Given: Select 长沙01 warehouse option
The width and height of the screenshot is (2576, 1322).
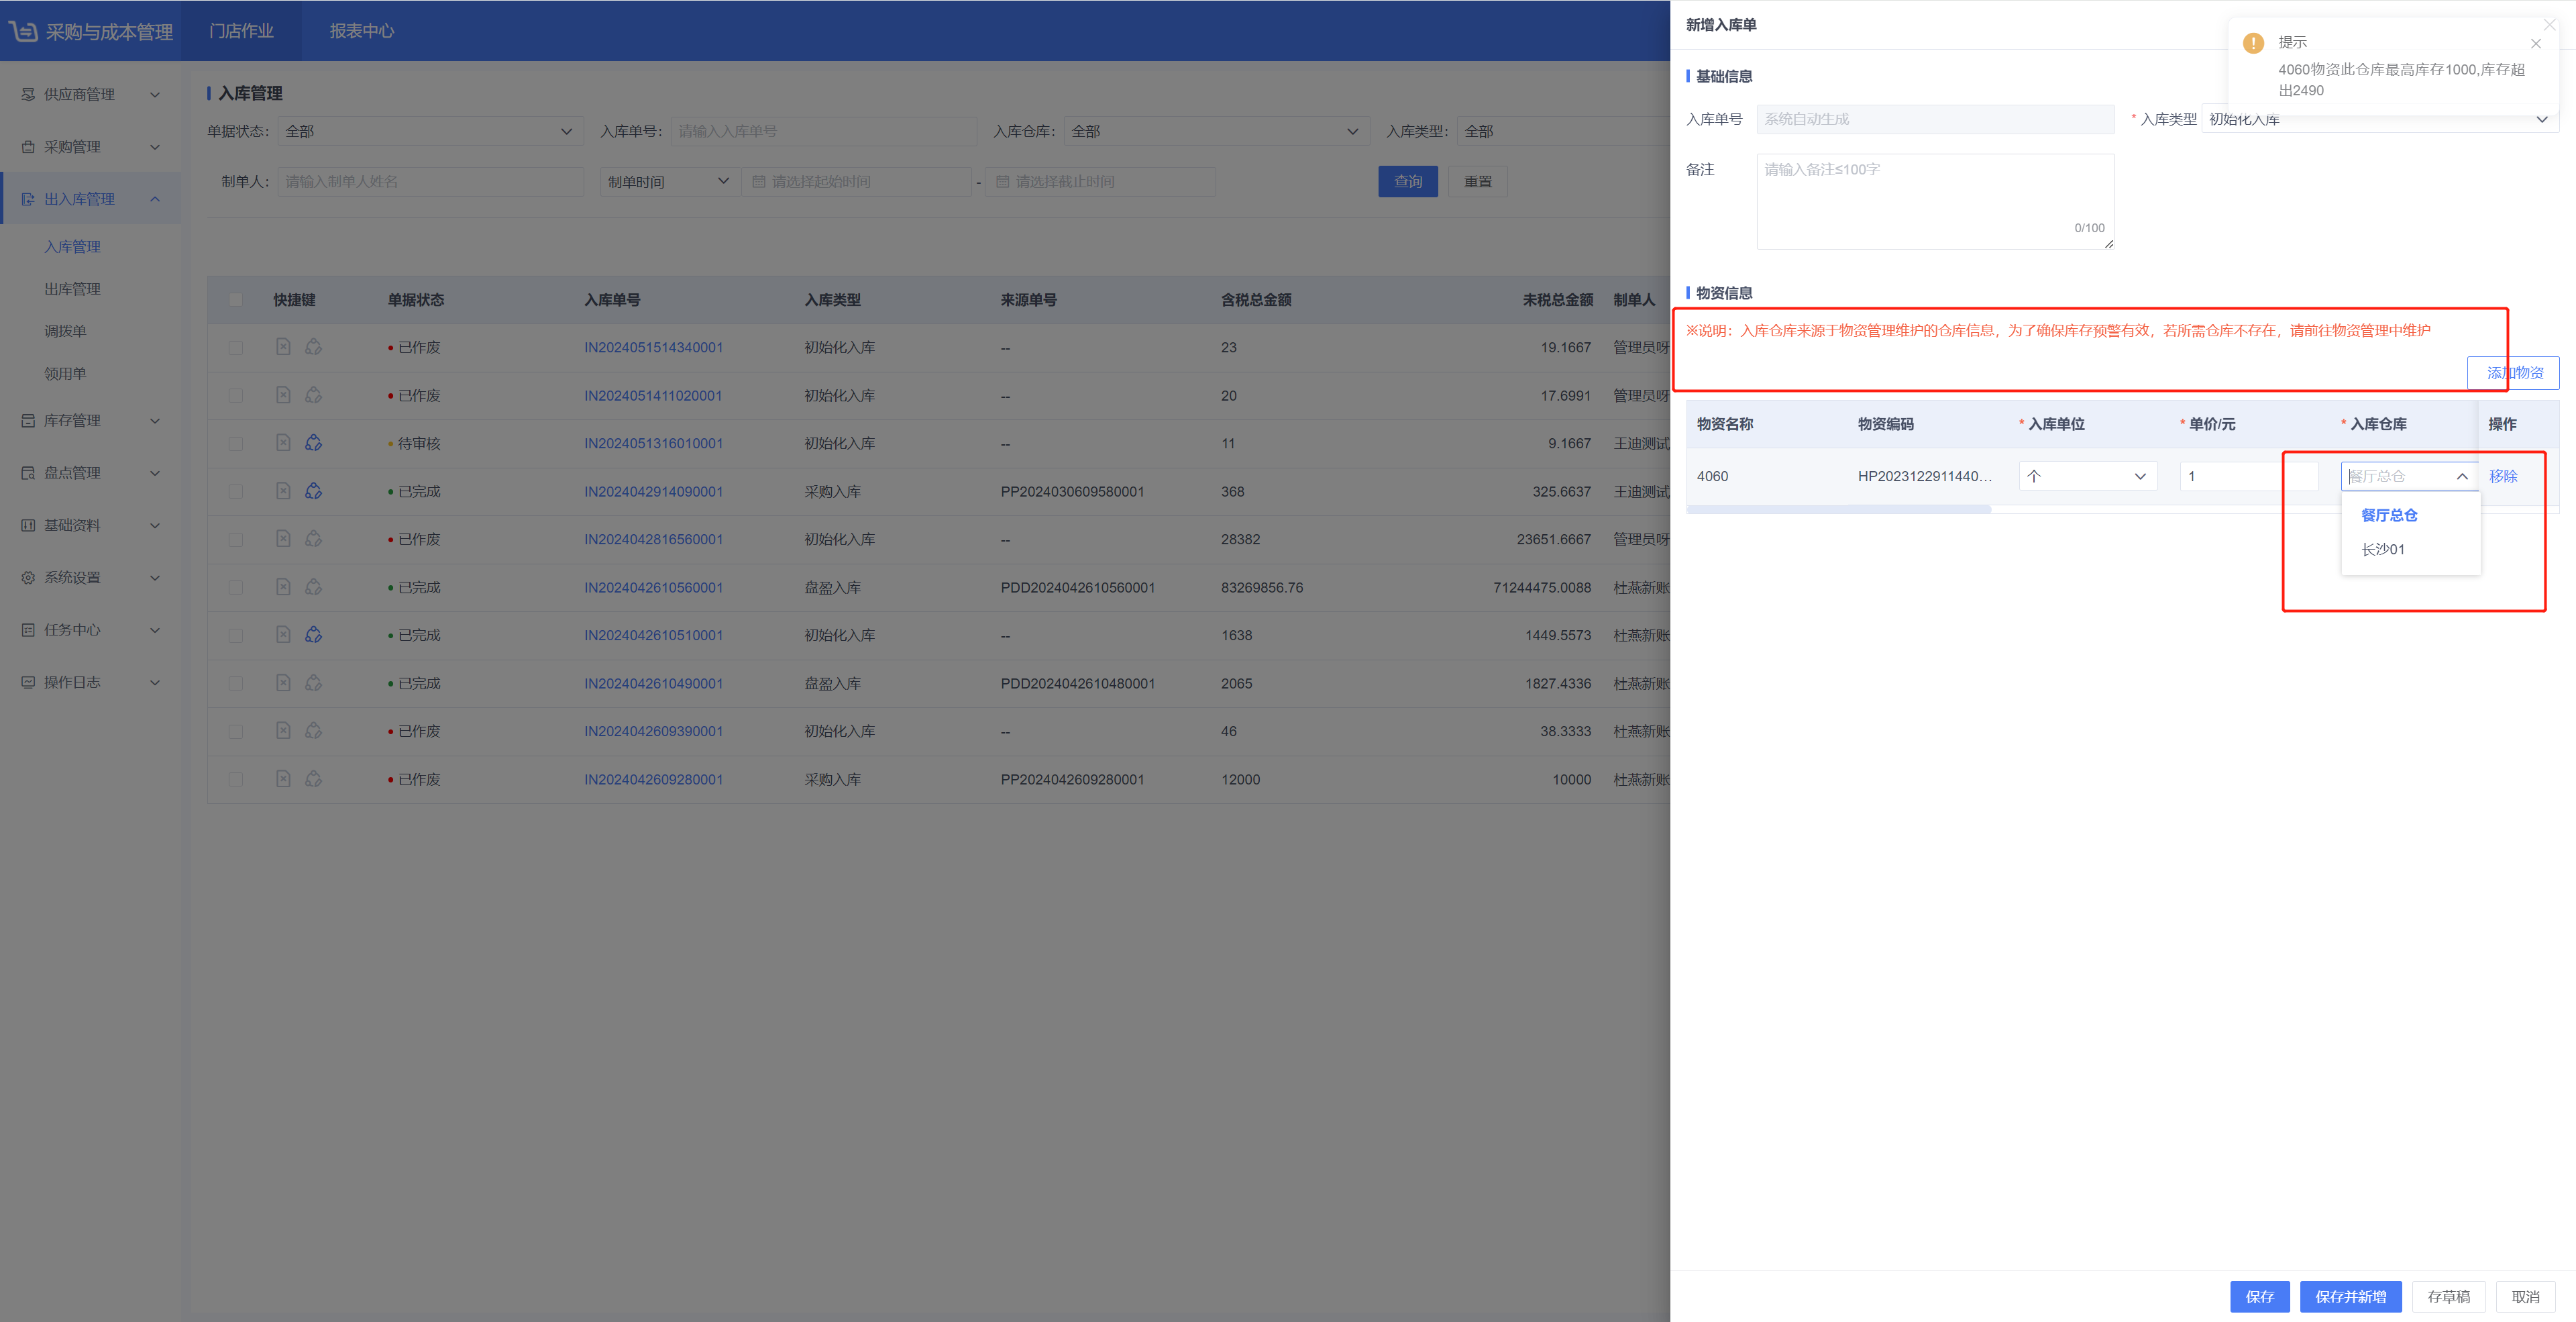Looking at the screenshot, I should [x=2410, y=549].
